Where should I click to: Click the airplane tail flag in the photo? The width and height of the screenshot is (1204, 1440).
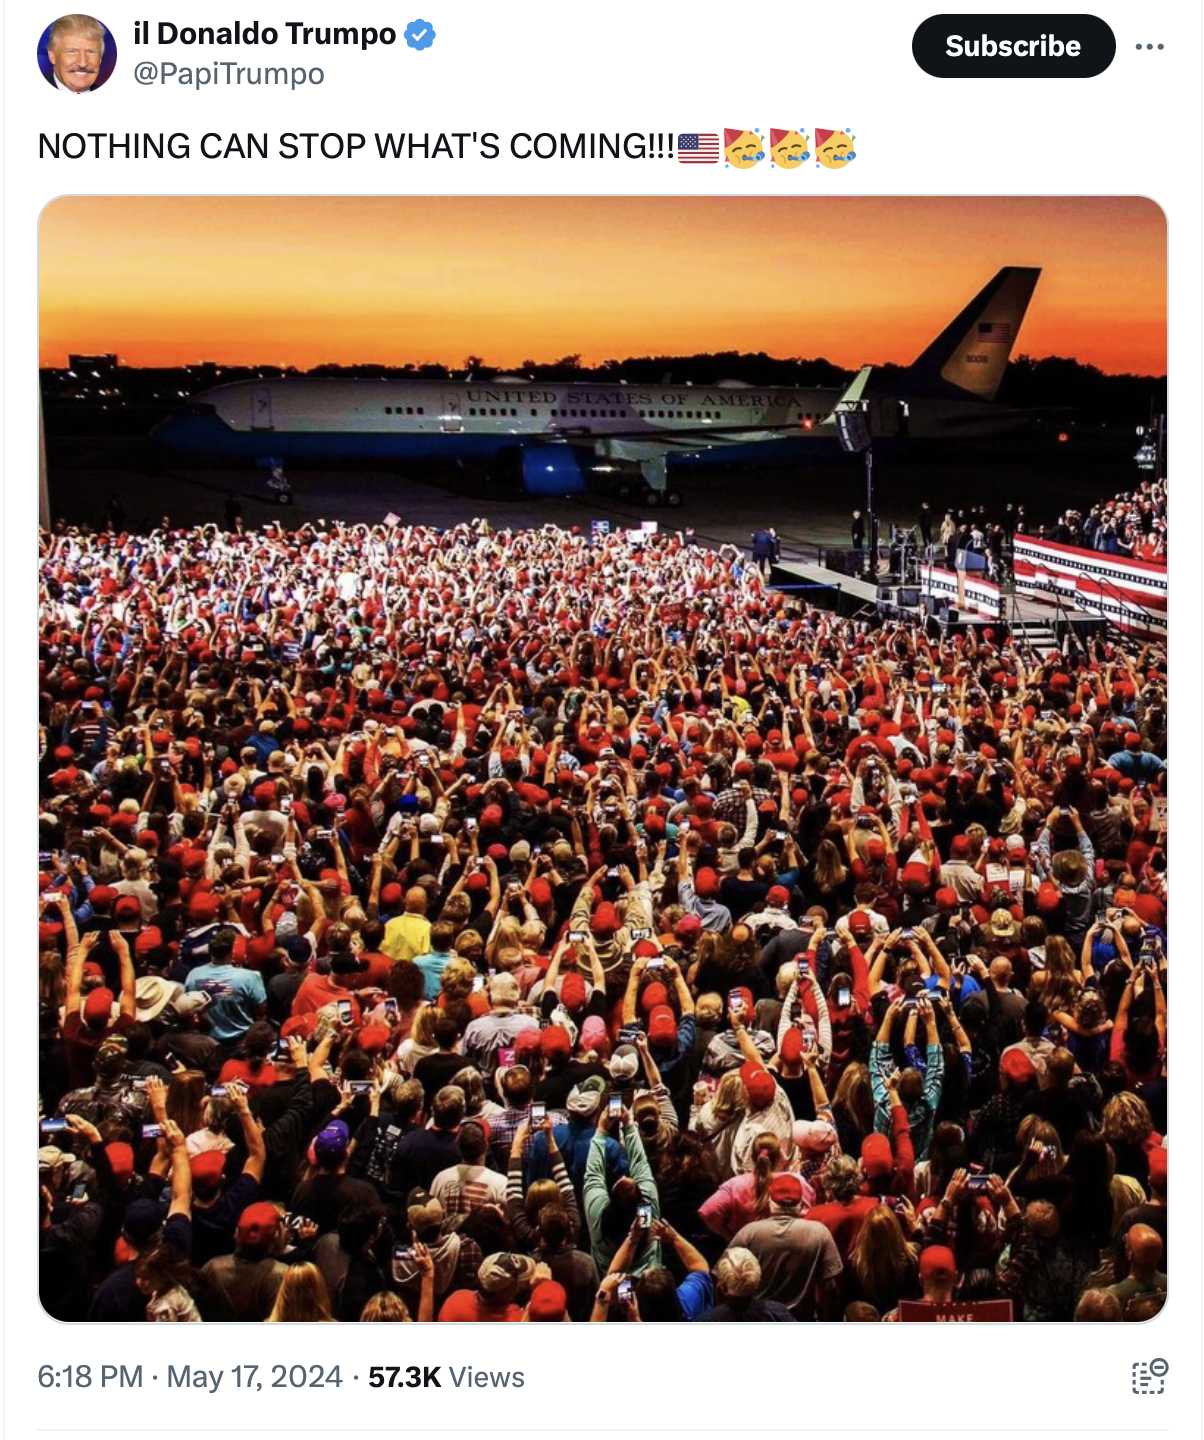click(x=993, y=332)
